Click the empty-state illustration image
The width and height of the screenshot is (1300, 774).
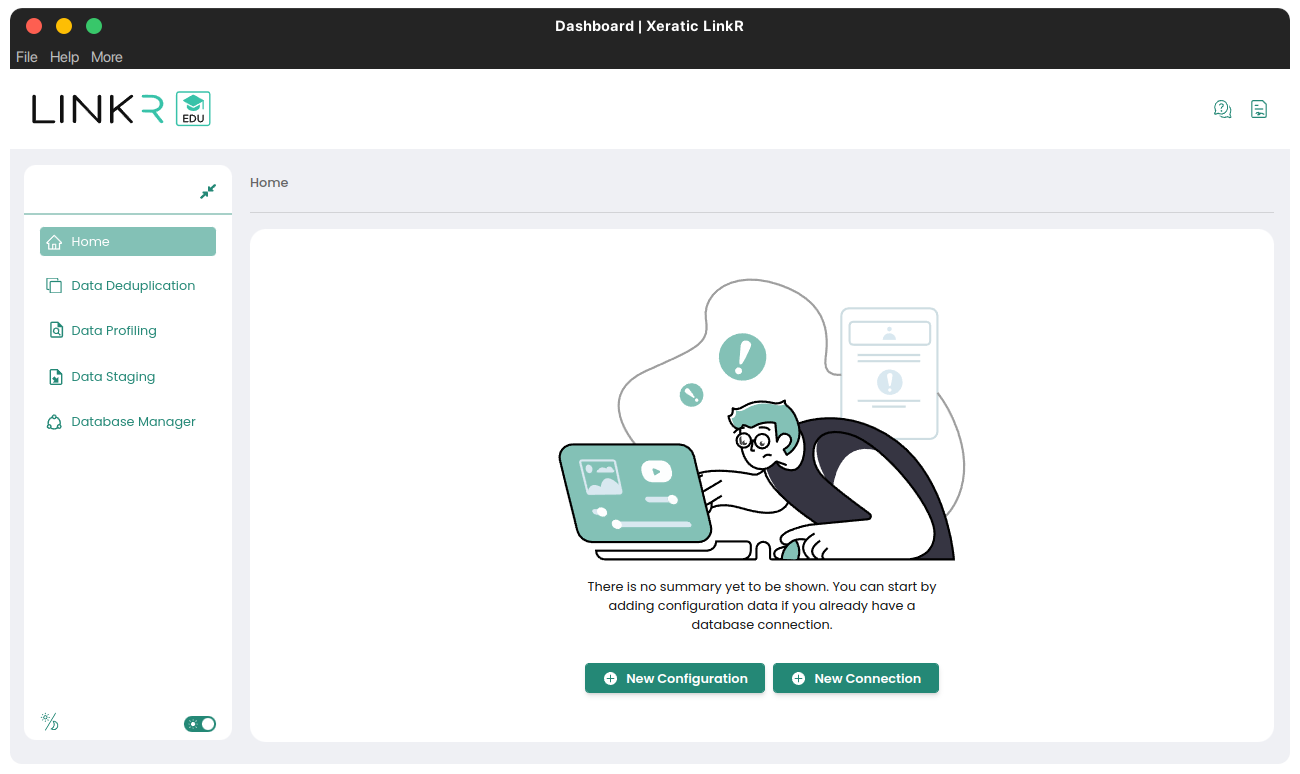[x=761, y=420]
